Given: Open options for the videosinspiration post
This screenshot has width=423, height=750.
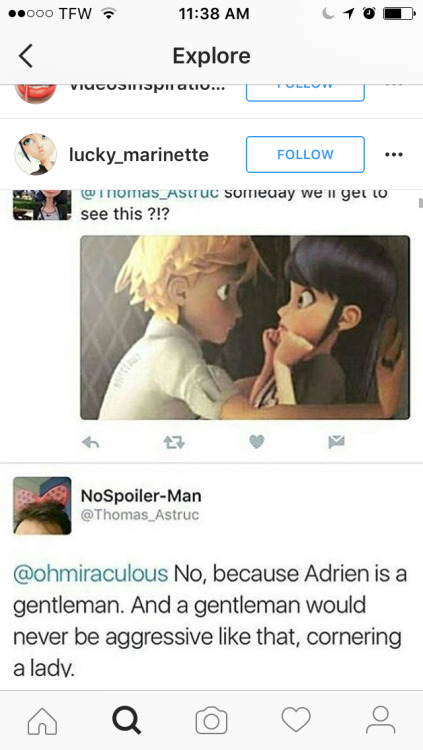Looking at the screenshot, I should tap(394, 86).
